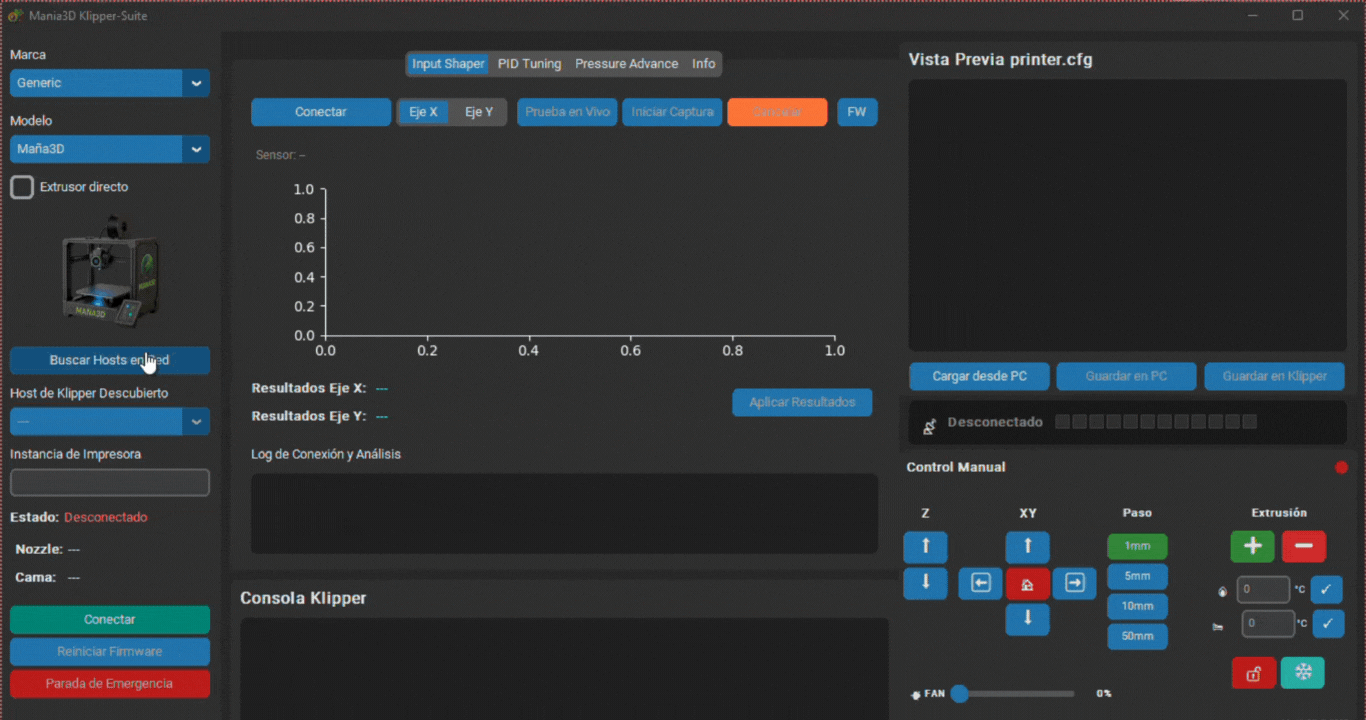Open Host de Klipper Descubierto dropdown
Viewport: 1366px width, 720px height.
point(110,422)
